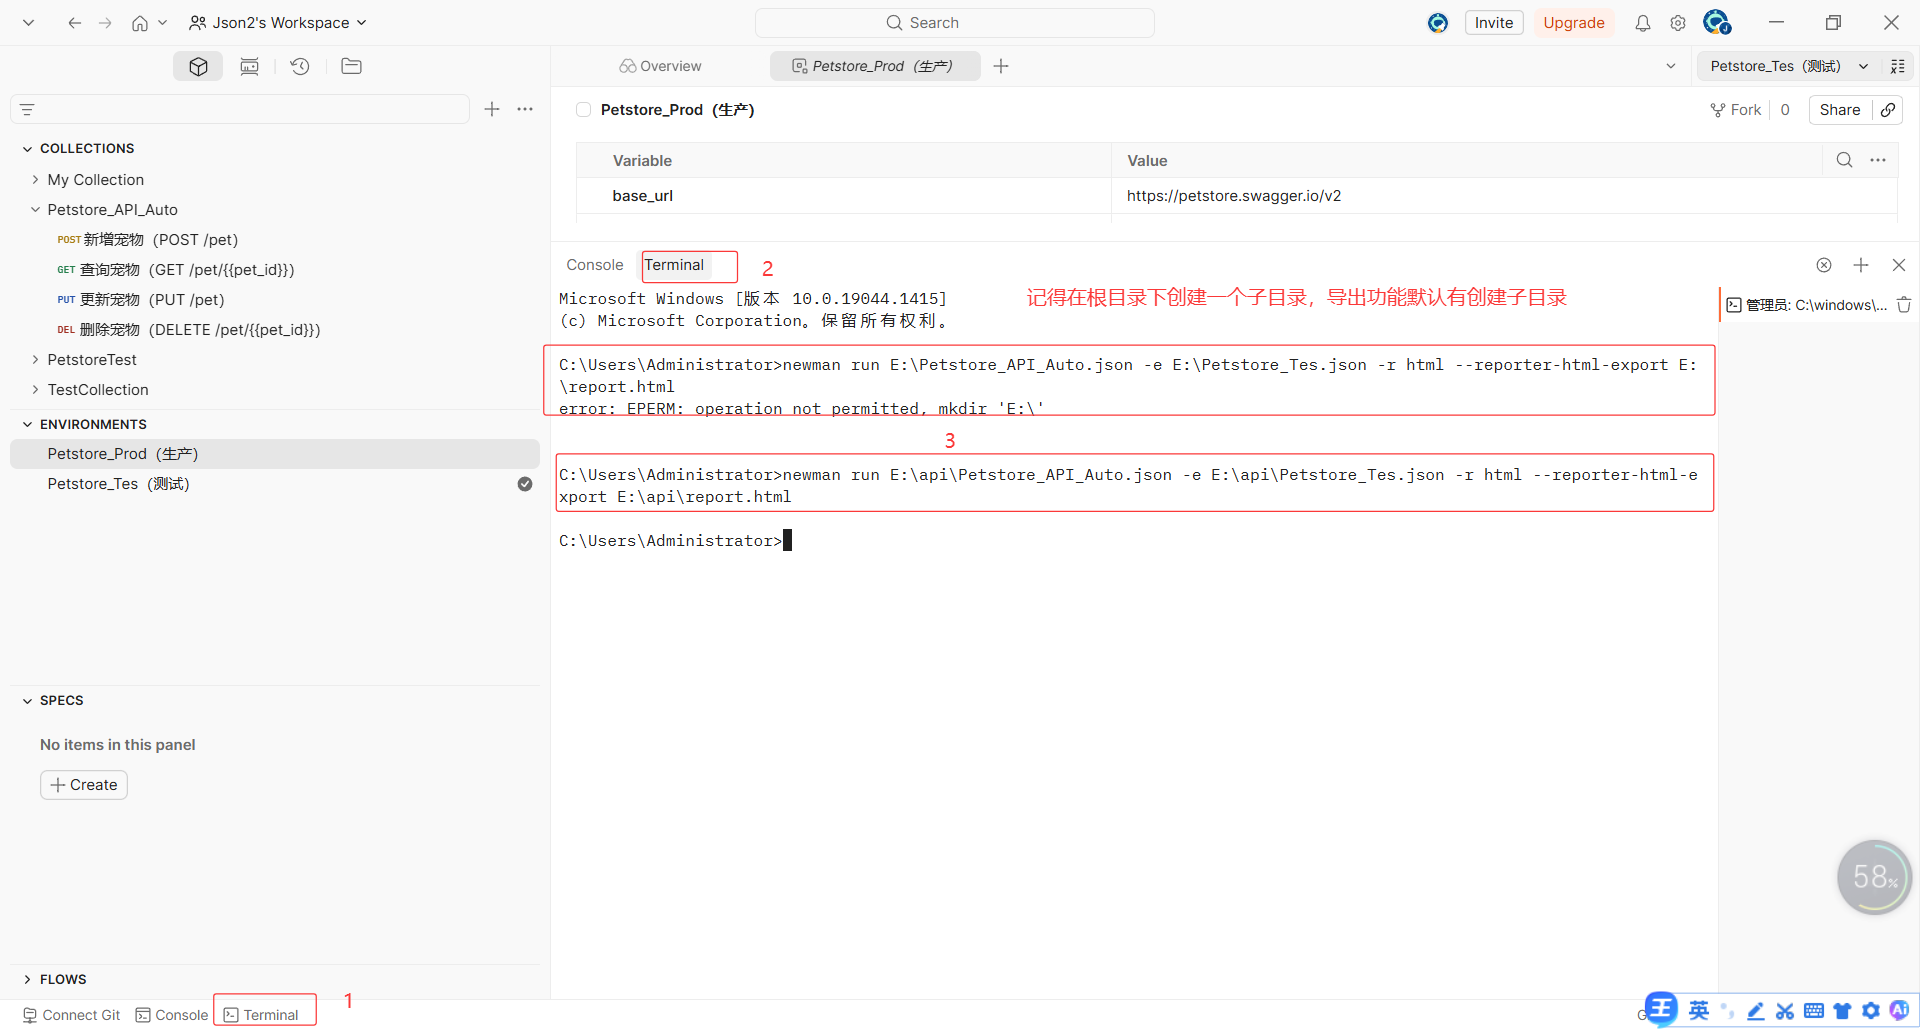Collapse Petstore_API_Auto collection

click(x=36, y=210)
